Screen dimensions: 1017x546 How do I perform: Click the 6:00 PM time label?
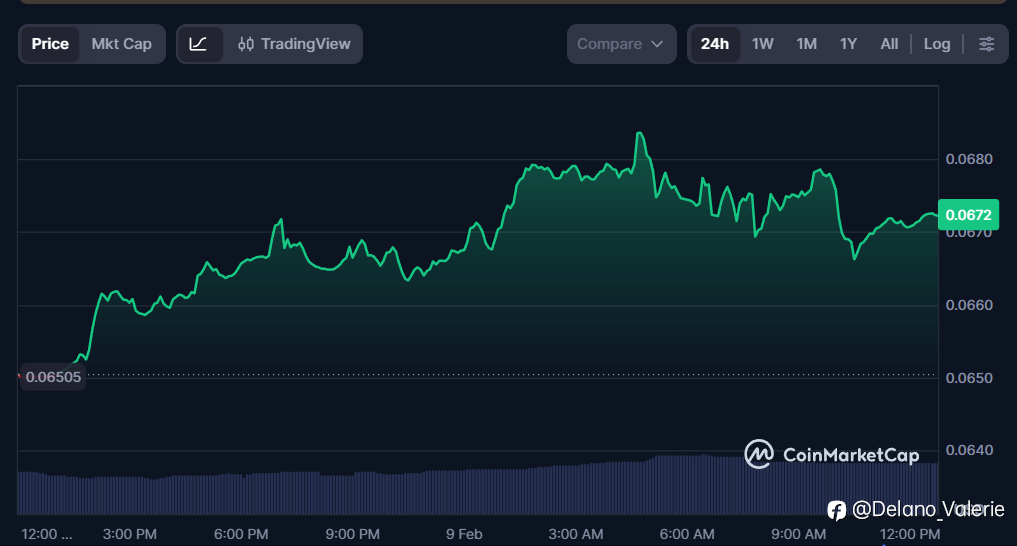pos(241,534)
